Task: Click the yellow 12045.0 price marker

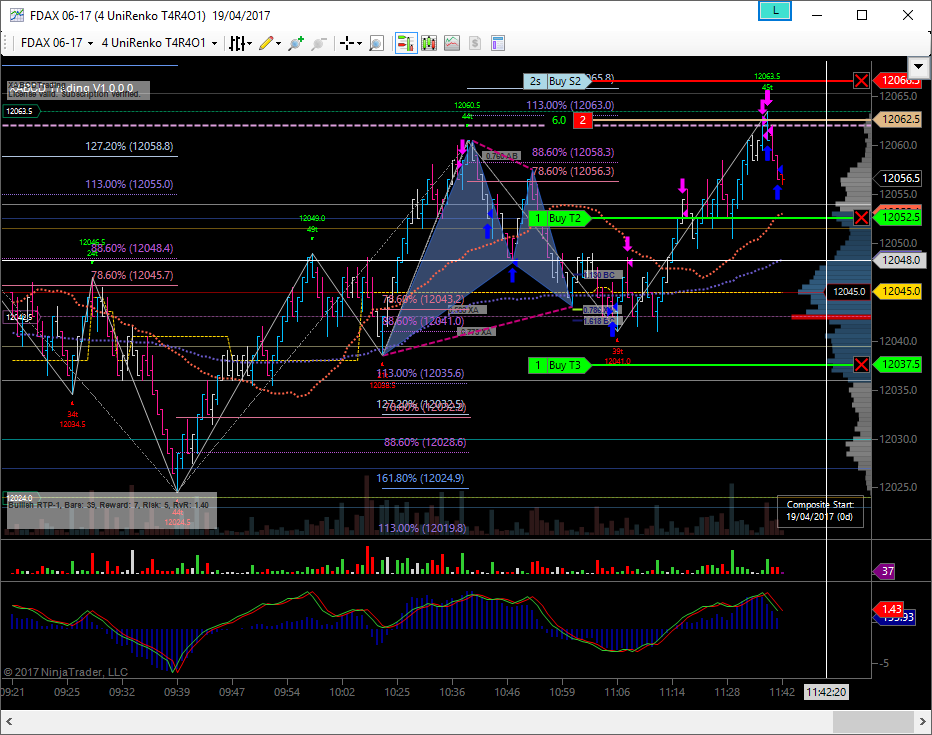Action: click(898, 292)
